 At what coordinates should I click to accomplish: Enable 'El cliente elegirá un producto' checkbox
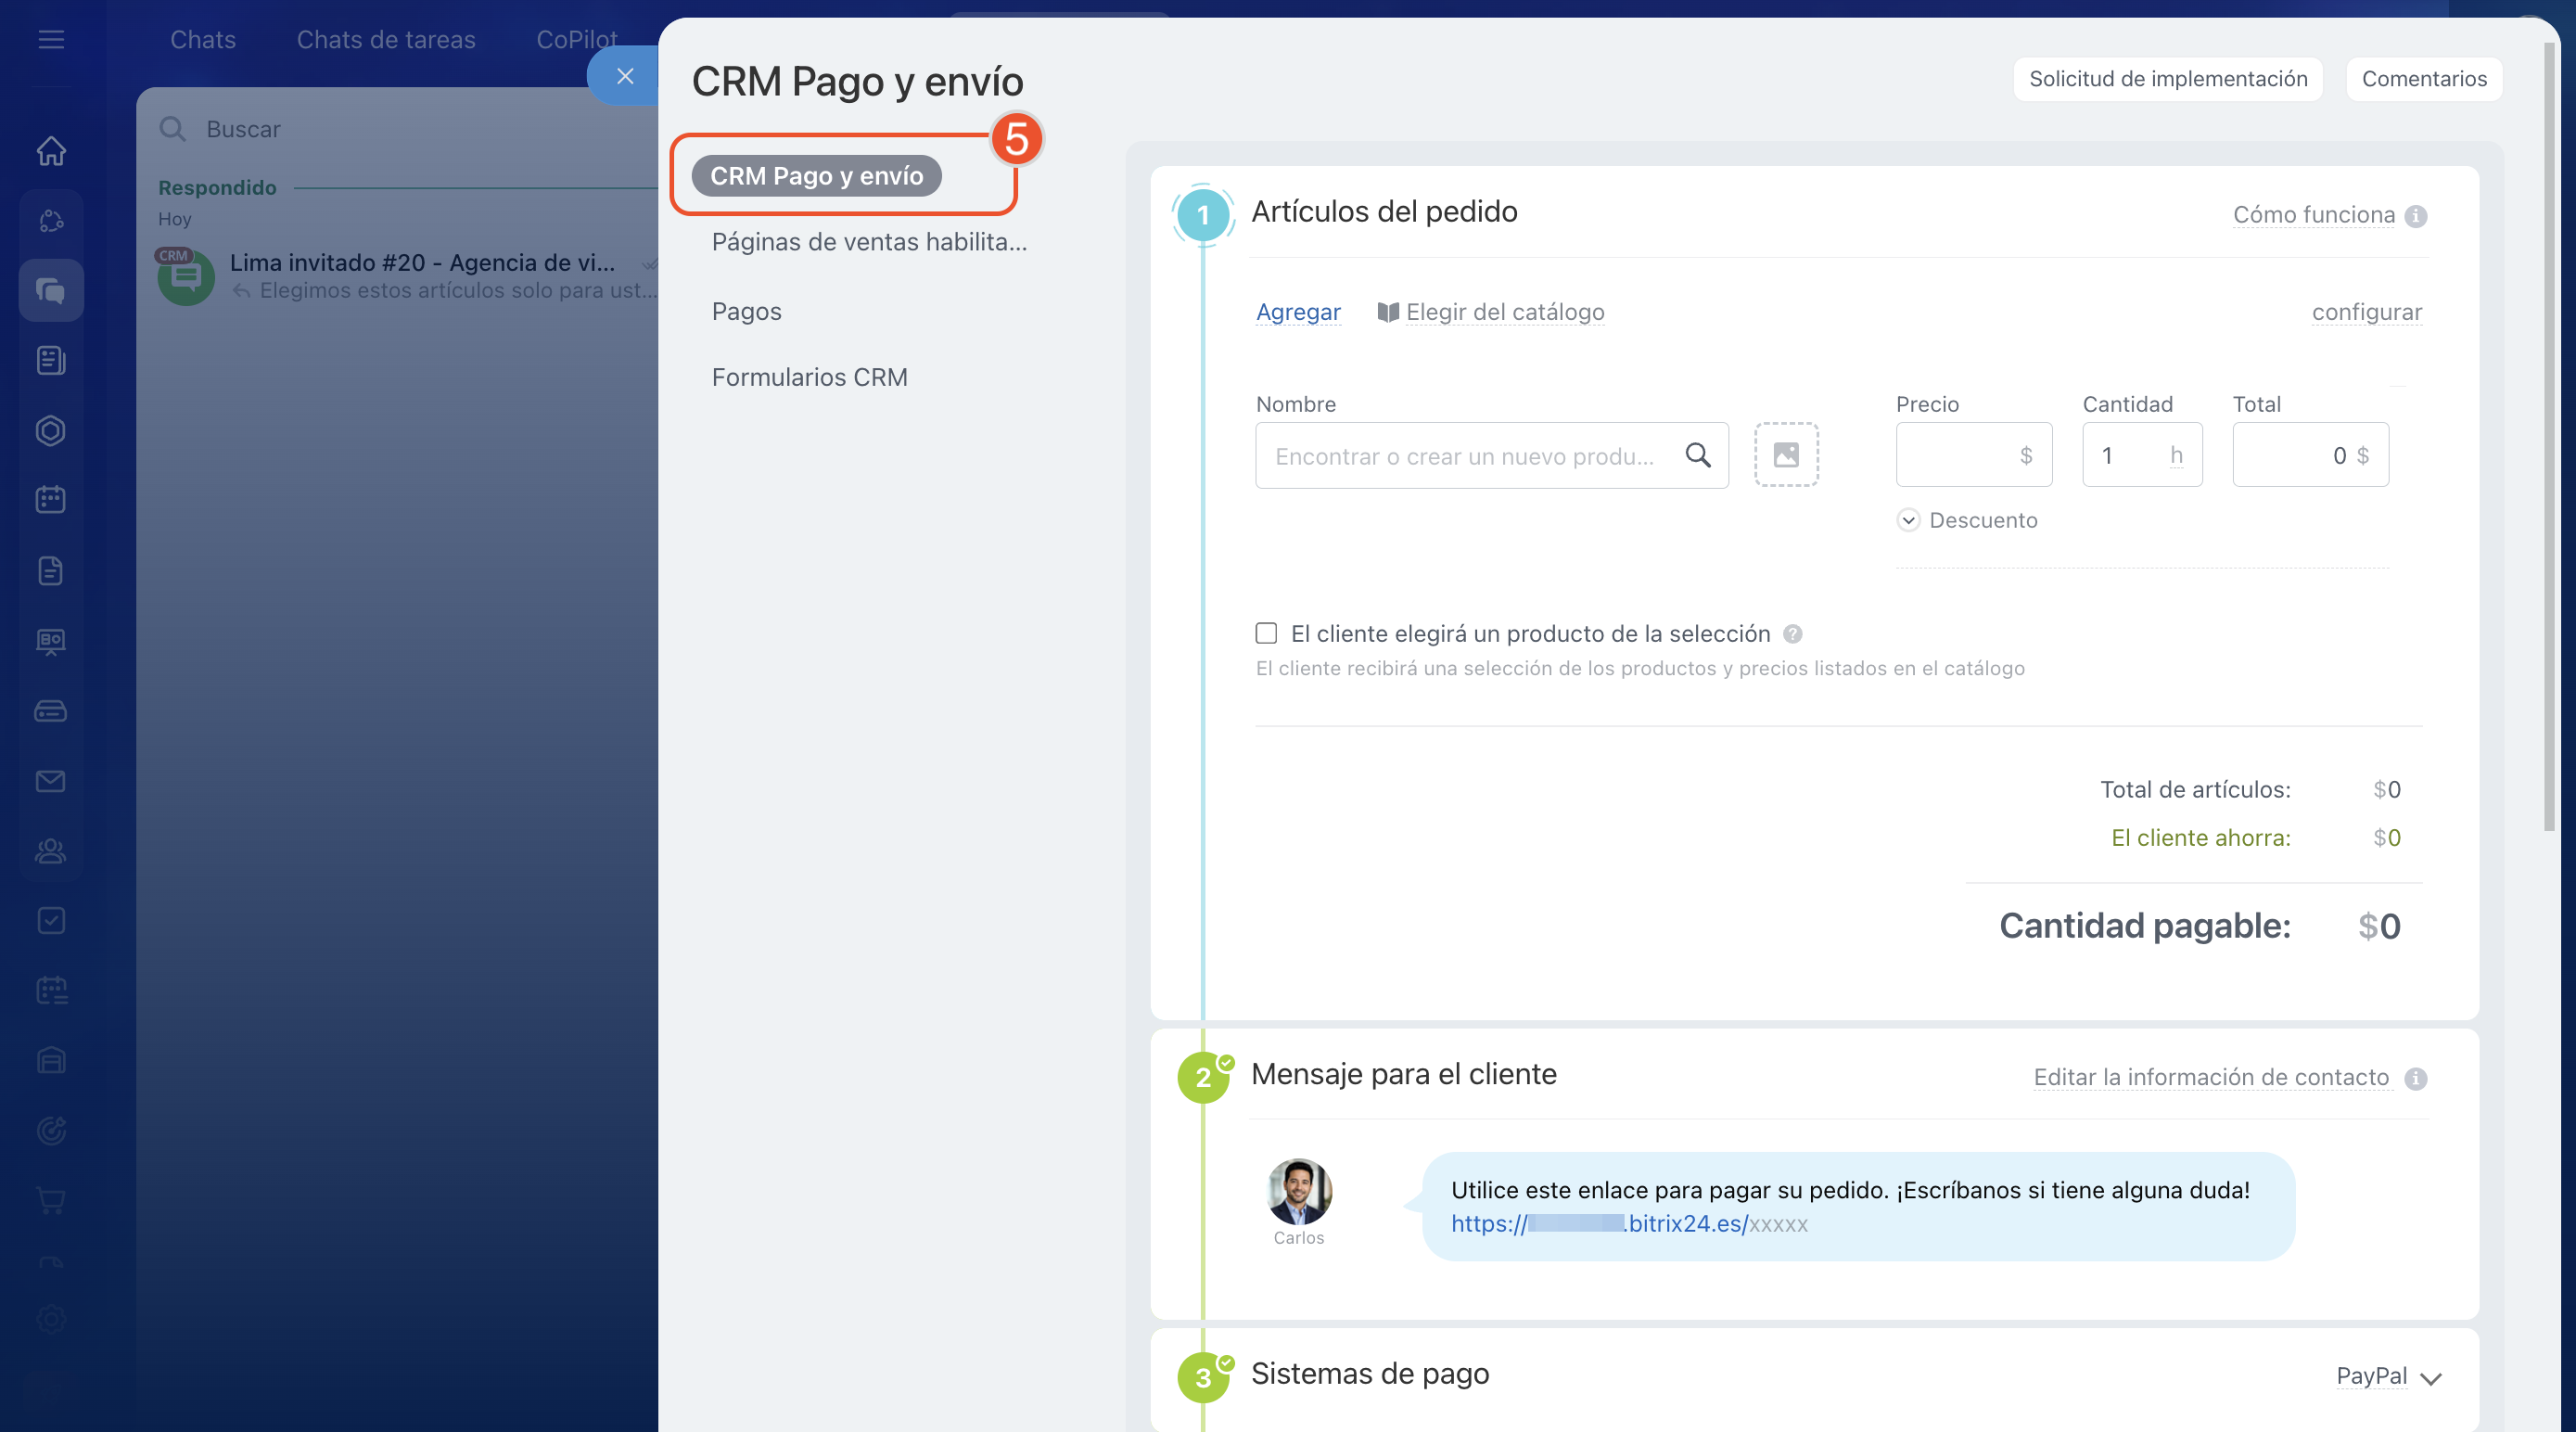pyautogui.click(x=1266, y=633)
